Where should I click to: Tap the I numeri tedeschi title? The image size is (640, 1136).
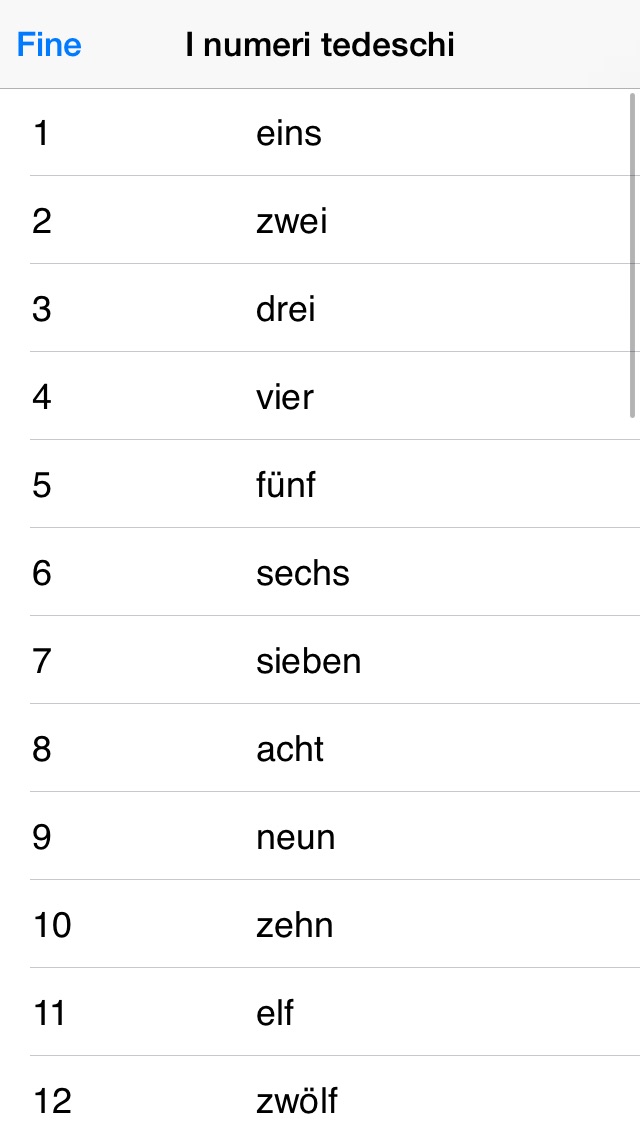click(x=320, y=45)
